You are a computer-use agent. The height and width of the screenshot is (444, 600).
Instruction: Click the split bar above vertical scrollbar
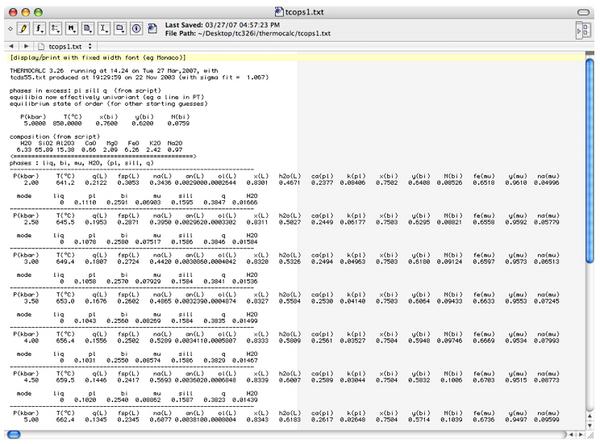pos(590,53)
